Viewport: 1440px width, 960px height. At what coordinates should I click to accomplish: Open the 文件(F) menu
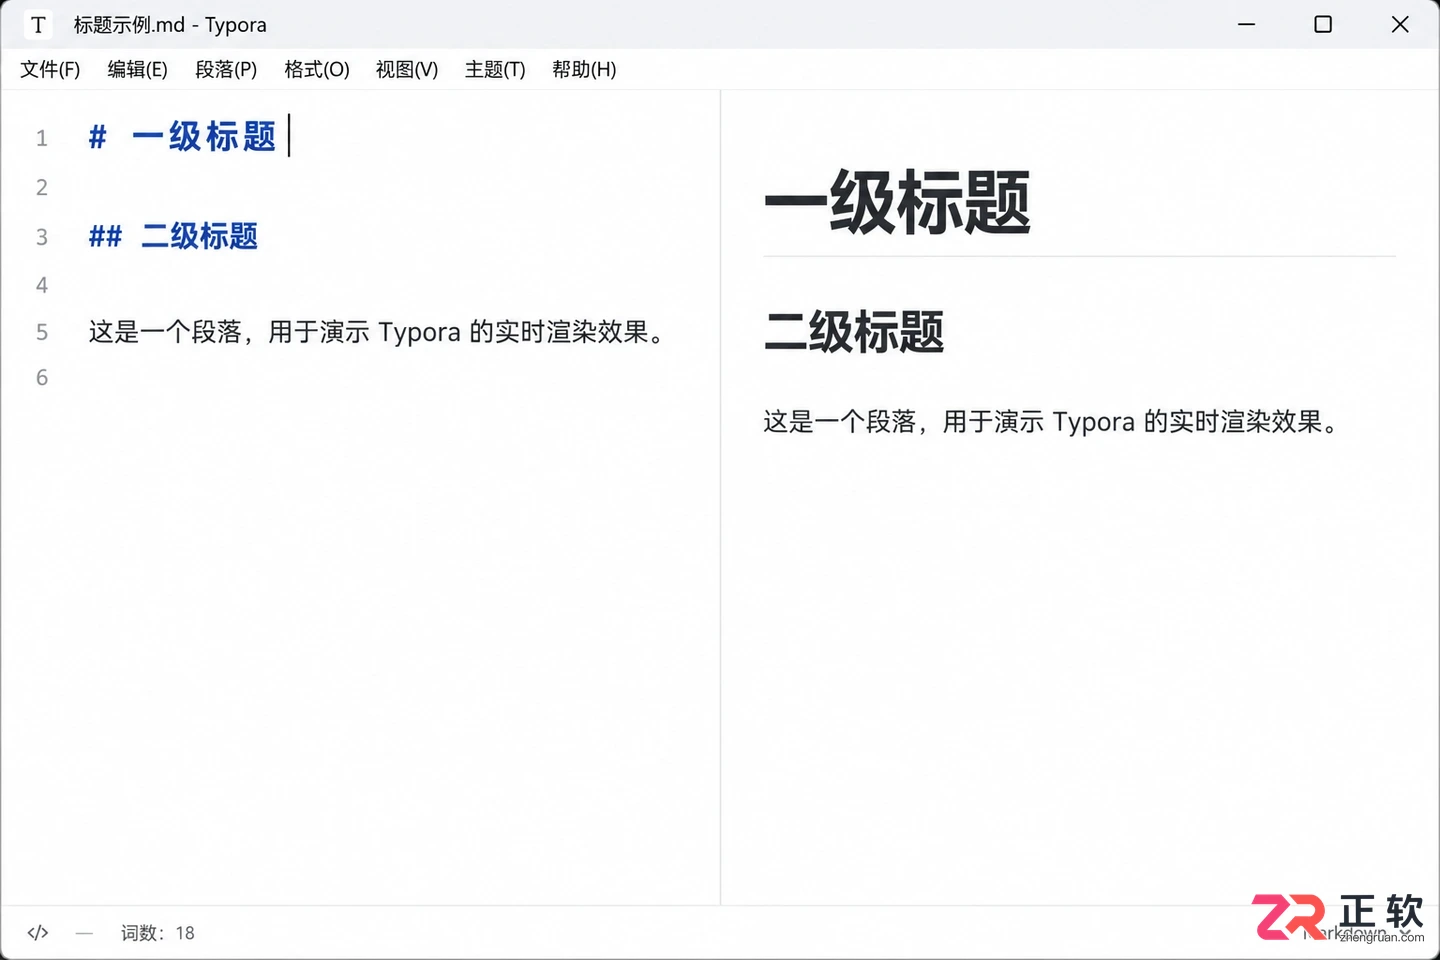coord(50,70)
